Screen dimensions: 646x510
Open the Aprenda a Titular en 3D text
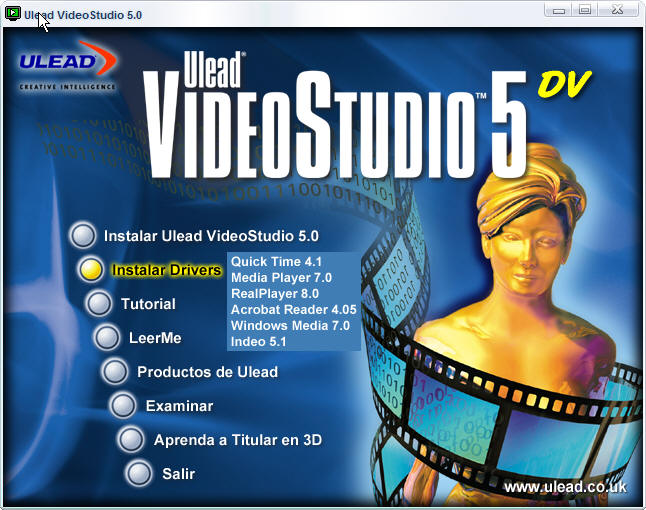237,440
